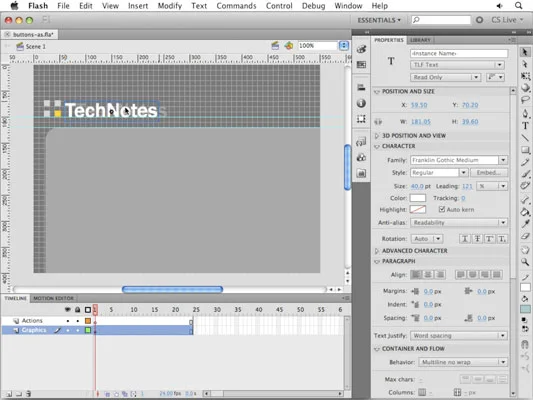Image resolution: width=533 pixels, height=400 pixels.
Task: Open the Info panel icon
Action: coord(361,103)
